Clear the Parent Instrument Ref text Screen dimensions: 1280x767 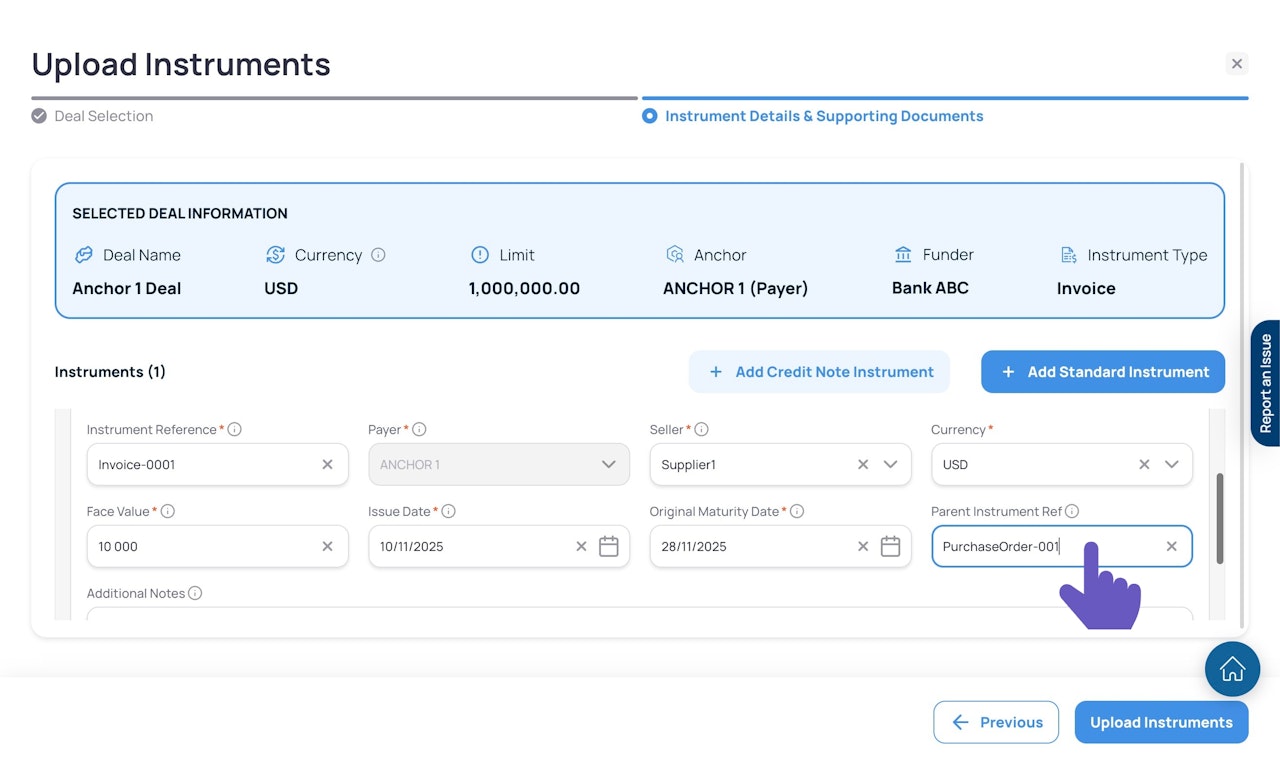[x=1172, y=547]
